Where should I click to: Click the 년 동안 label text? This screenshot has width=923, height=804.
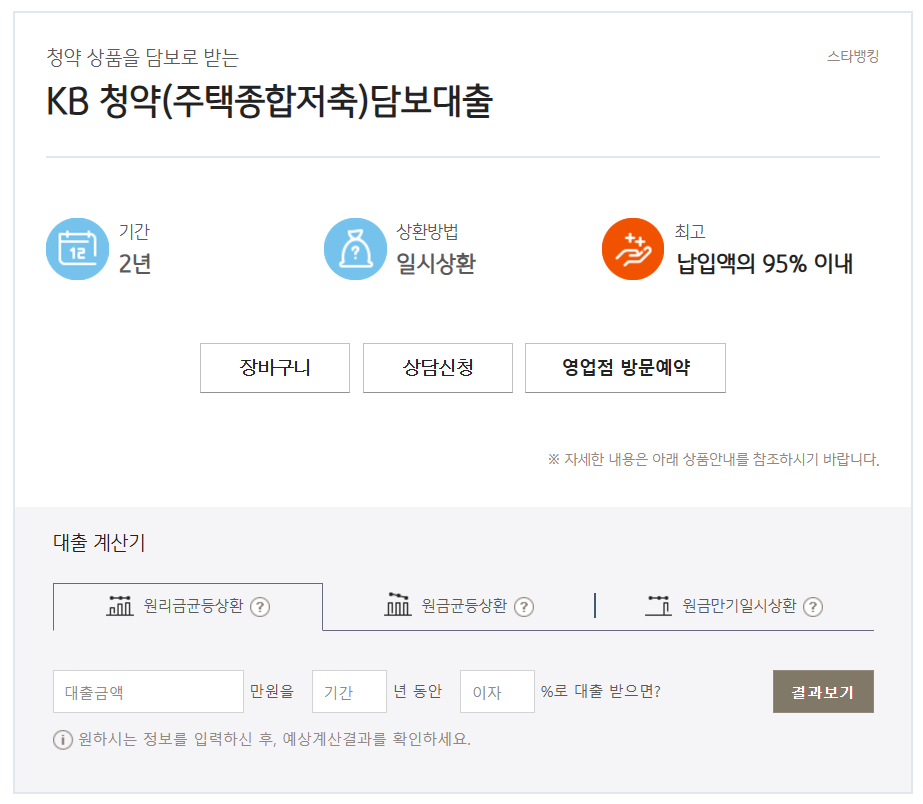(x=417, y=691)
